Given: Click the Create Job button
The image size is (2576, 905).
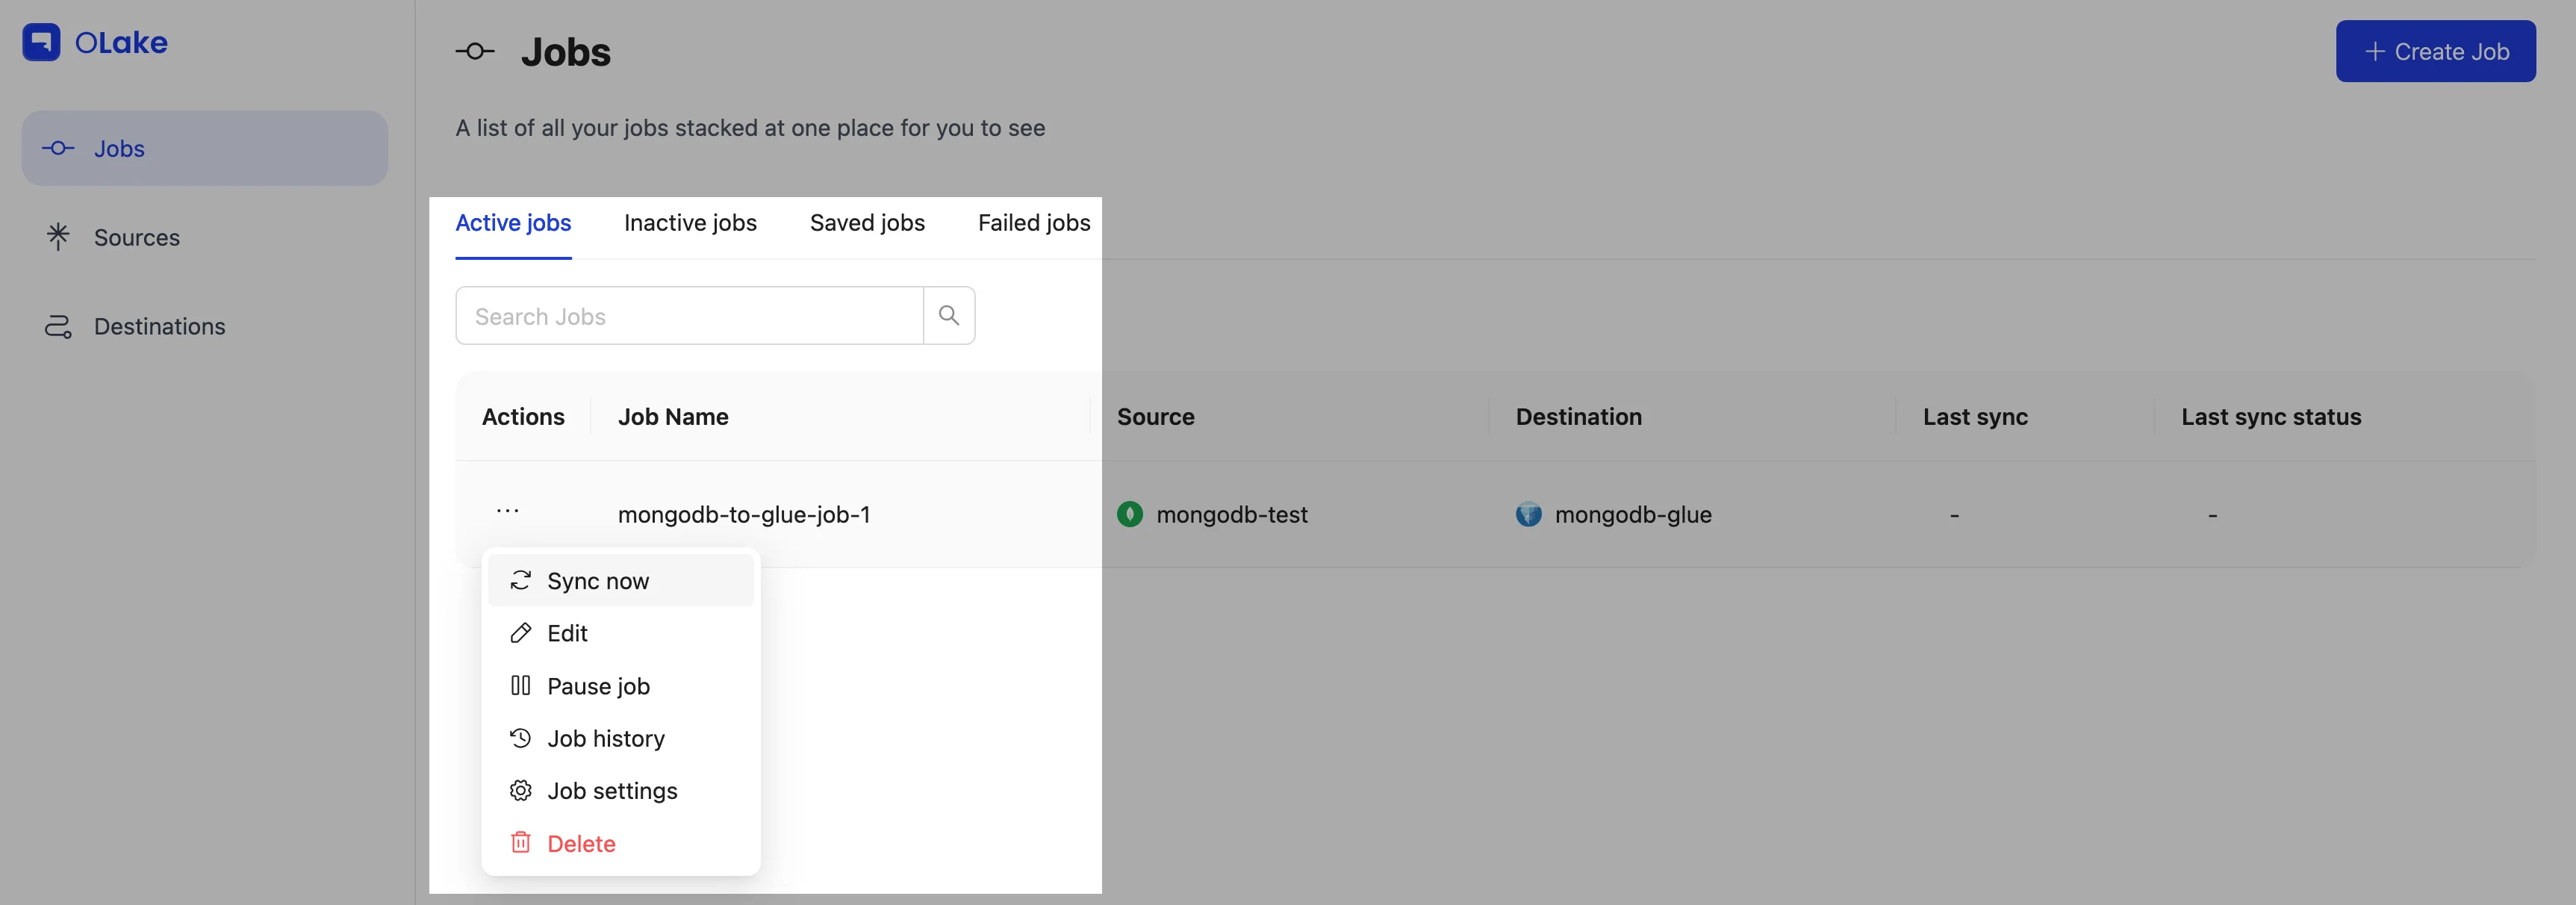Looking at the screenshot, I should 2434,51.
